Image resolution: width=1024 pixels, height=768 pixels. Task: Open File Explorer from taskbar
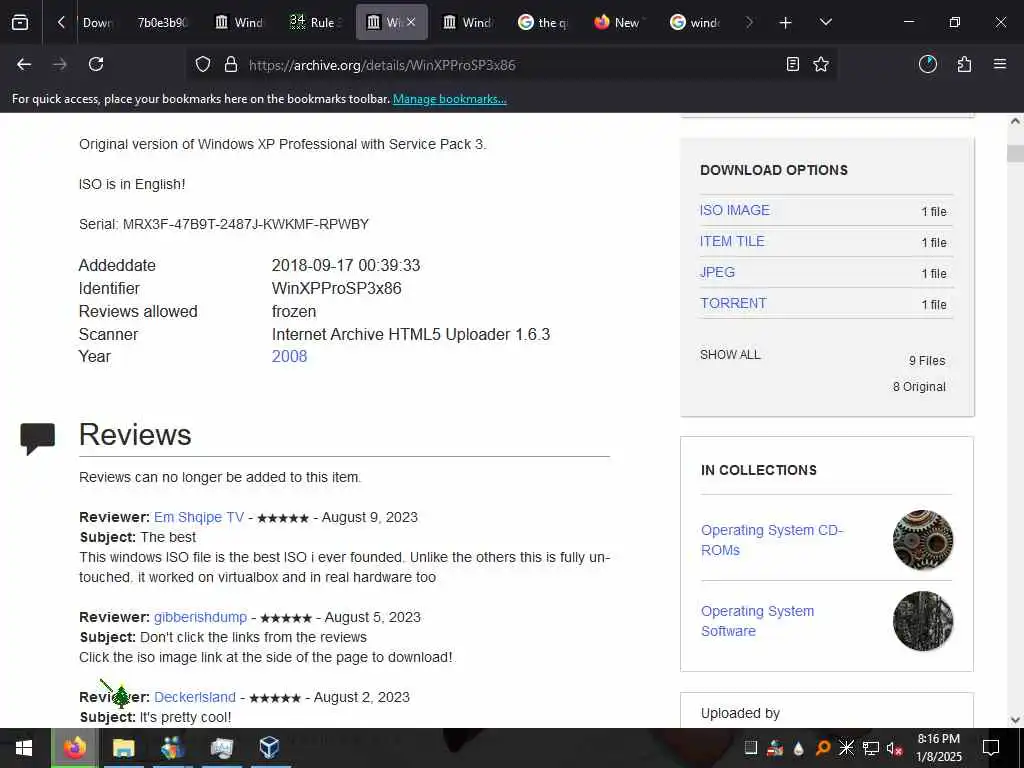(x=123, y=748)
